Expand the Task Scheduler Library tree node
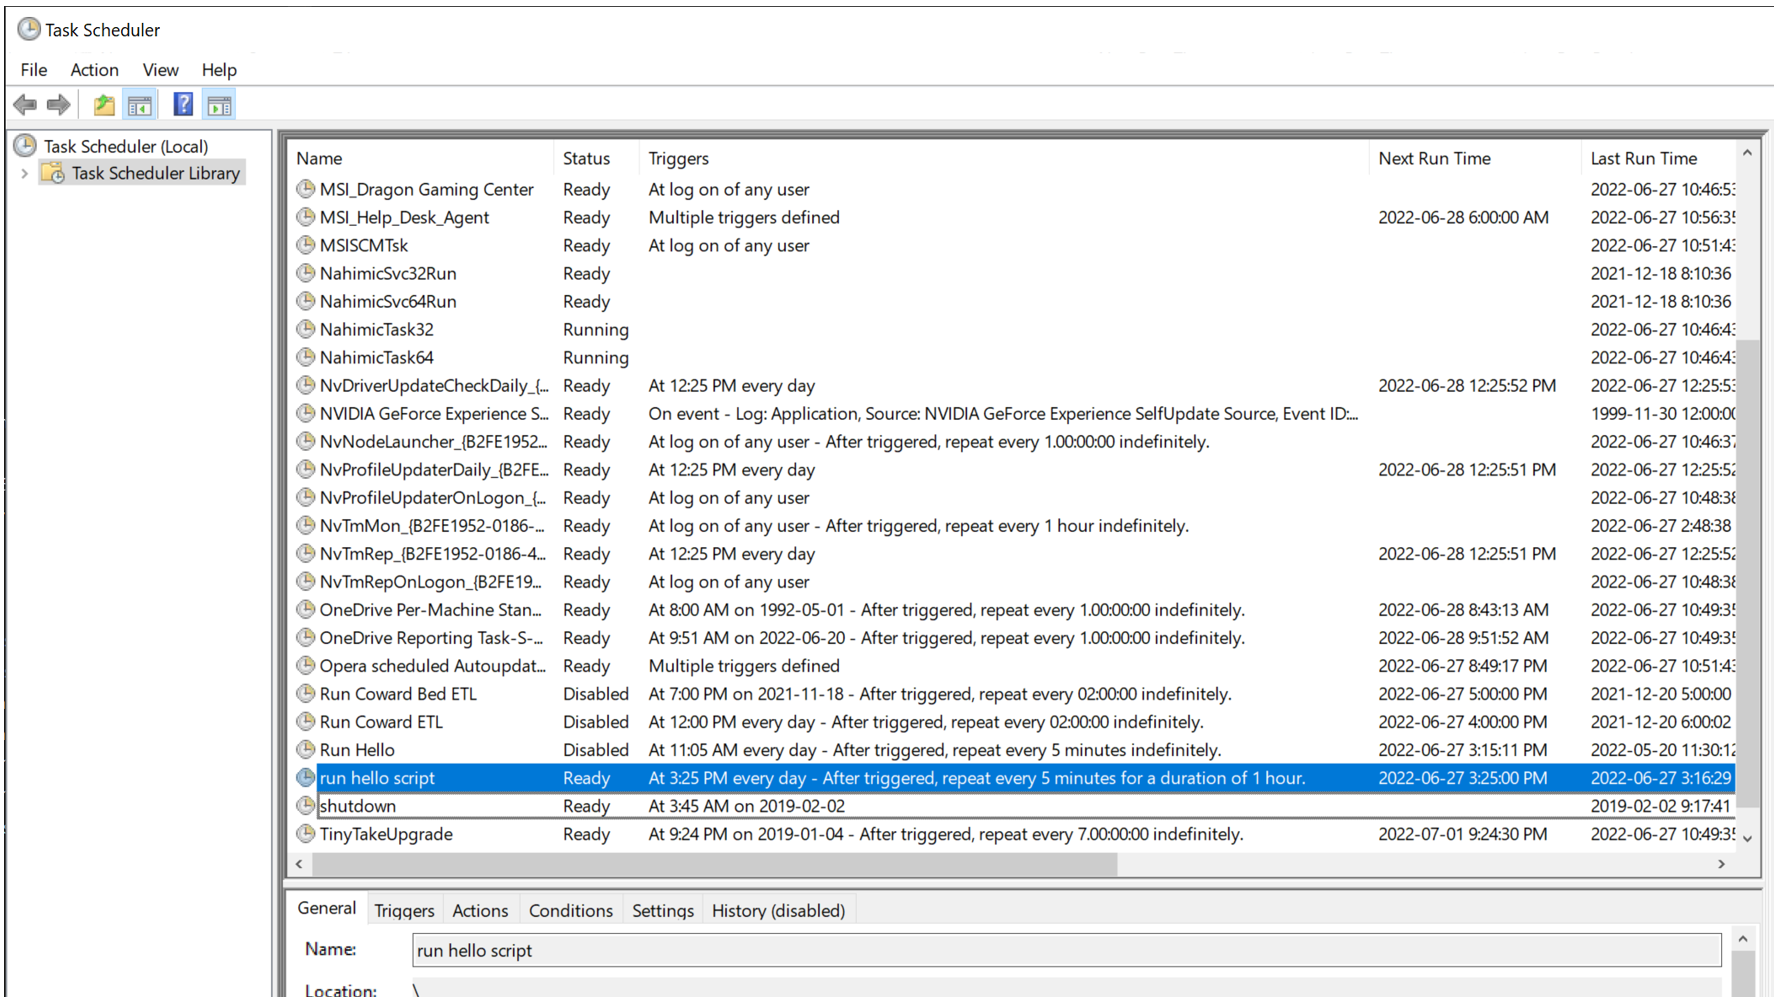The image size is (1774, 997). 25,174
